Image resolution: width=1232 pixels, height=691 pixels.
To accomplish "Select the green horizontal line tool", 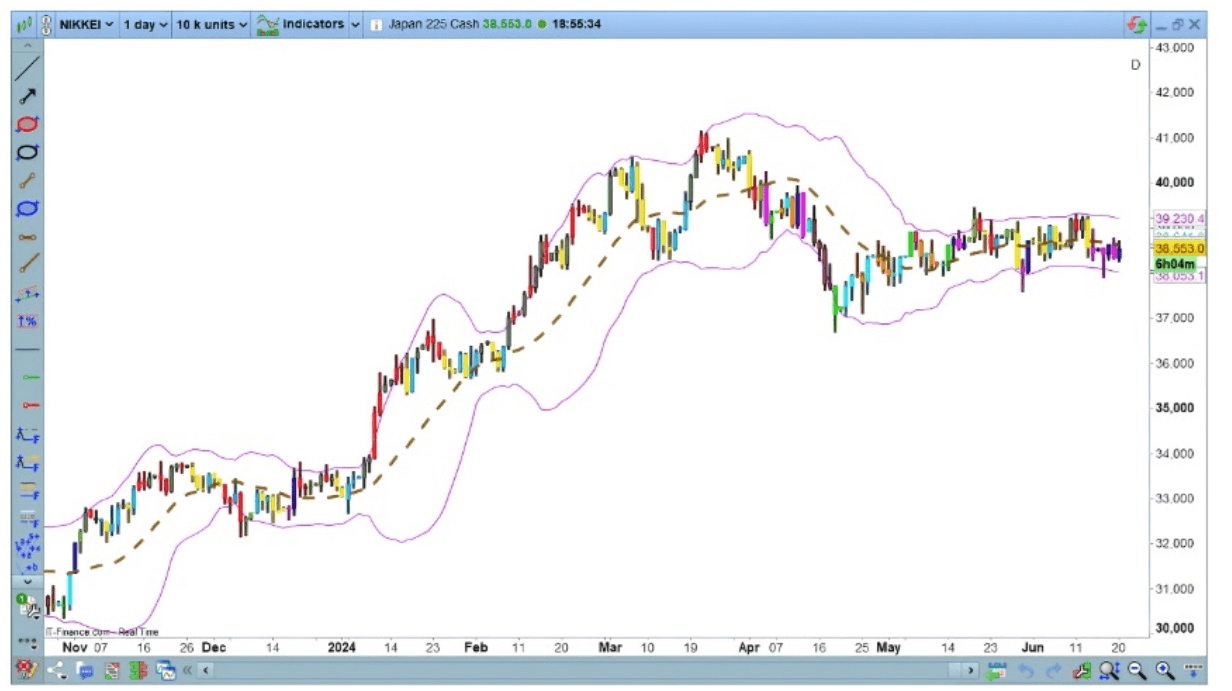I will tap(27, 377).
